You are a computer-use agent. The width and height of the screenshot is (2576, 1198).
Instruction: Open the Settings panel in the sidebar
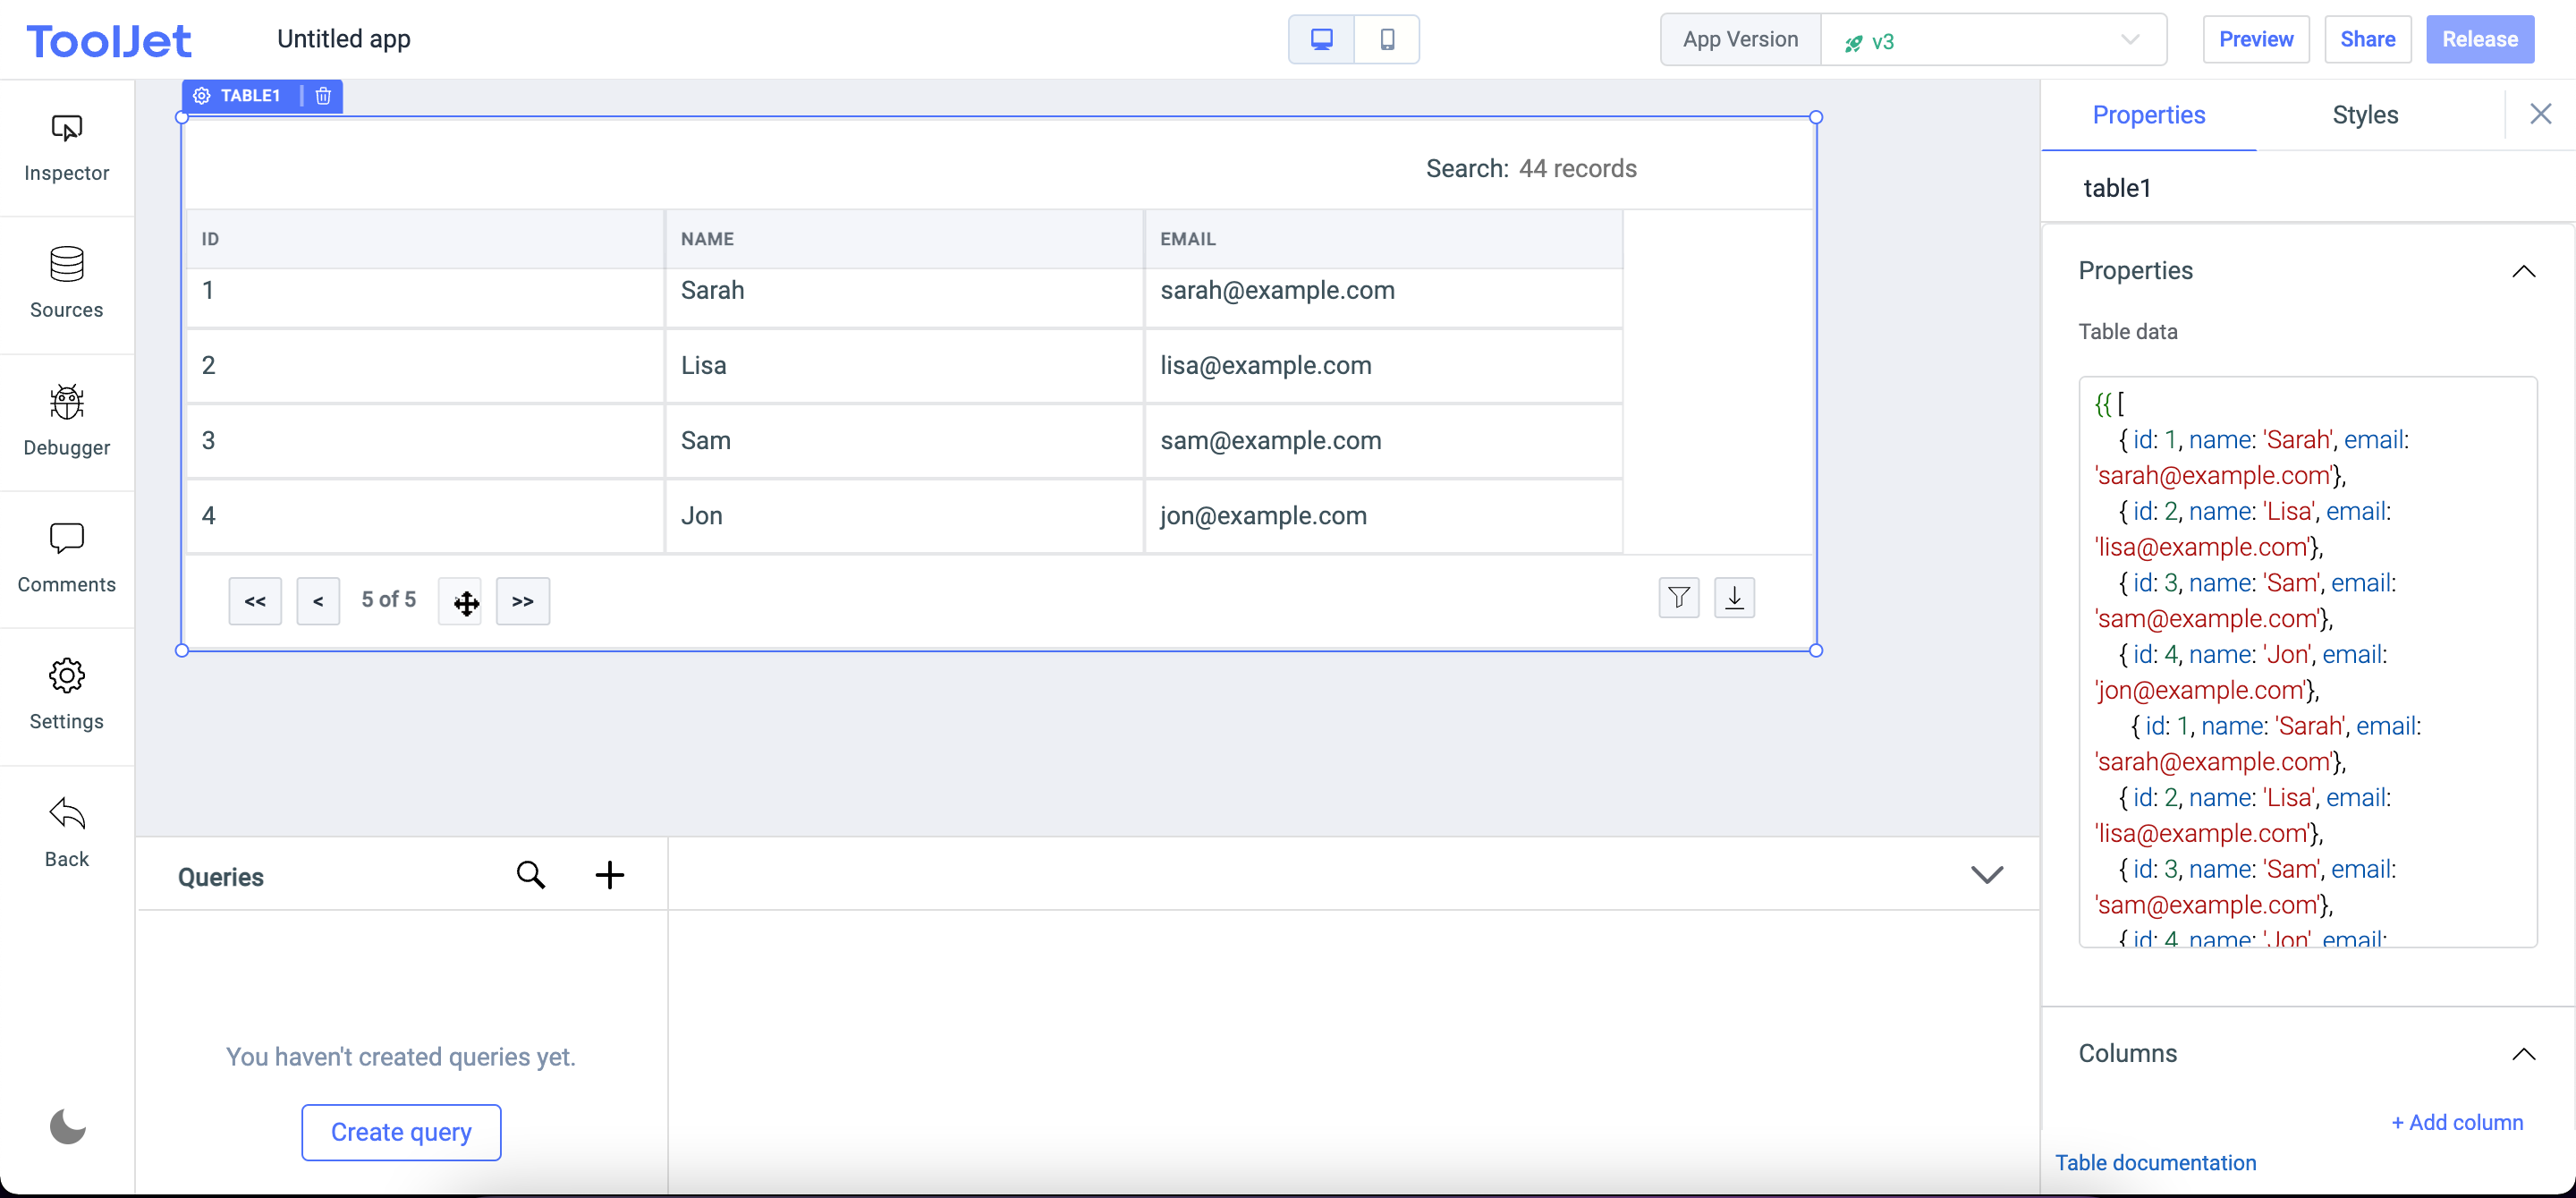(x=66, y=694)
